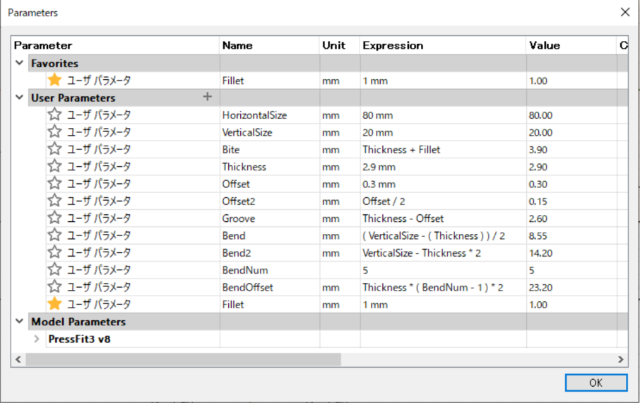Star the Bend2 parameter
This screenshot has height=403, width=640.
(x=54, y=252)
